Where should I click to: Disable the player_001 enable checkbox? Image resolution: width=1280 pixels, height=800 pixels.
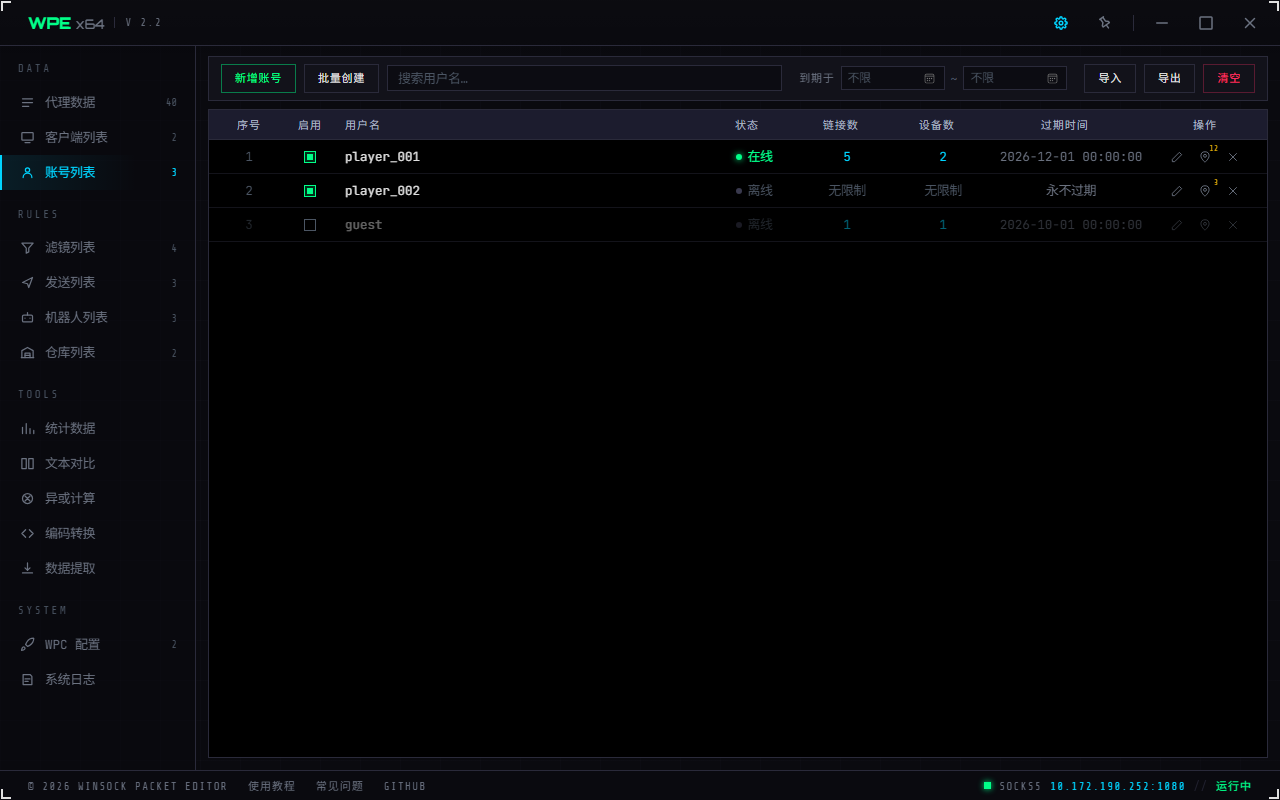(310, 157)
